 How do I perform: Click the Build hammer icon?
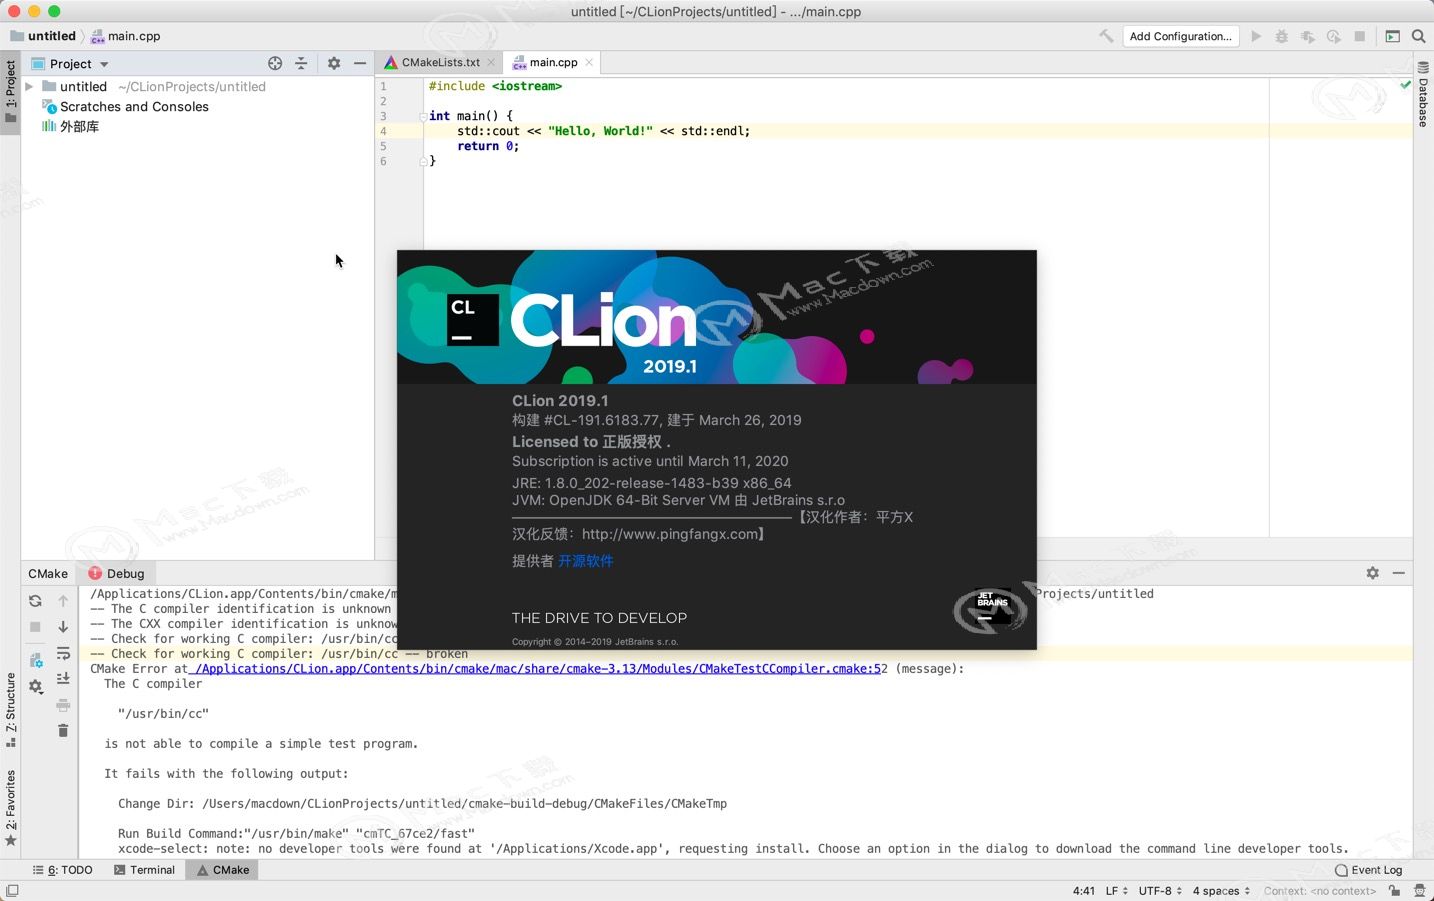pos(1106,36)
